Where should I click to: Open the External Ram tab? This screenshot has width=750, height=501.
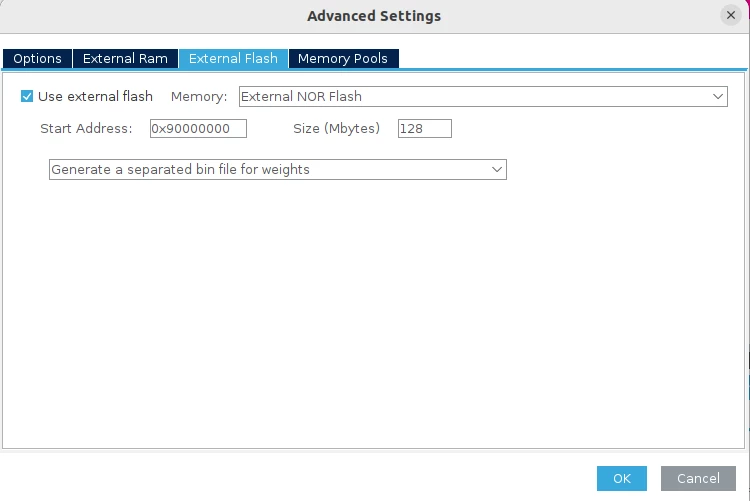[x=125, y=58]
